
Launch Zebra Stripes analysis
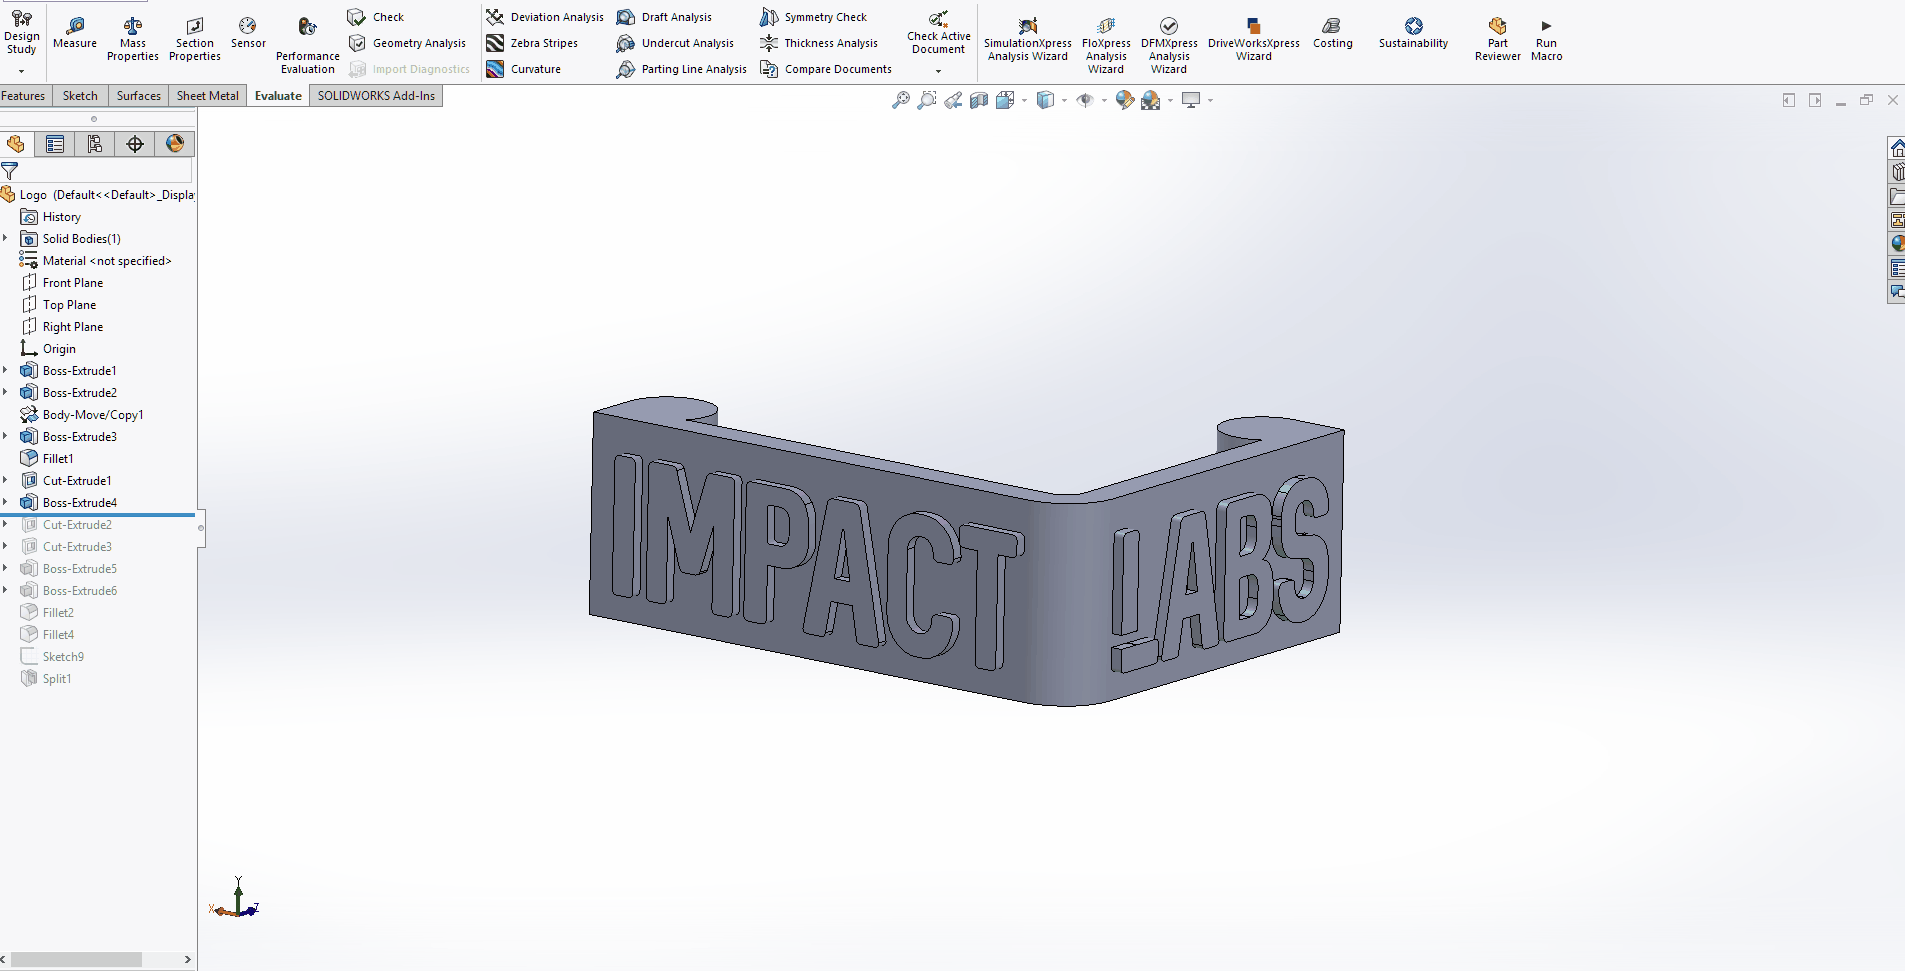point(534,43)
